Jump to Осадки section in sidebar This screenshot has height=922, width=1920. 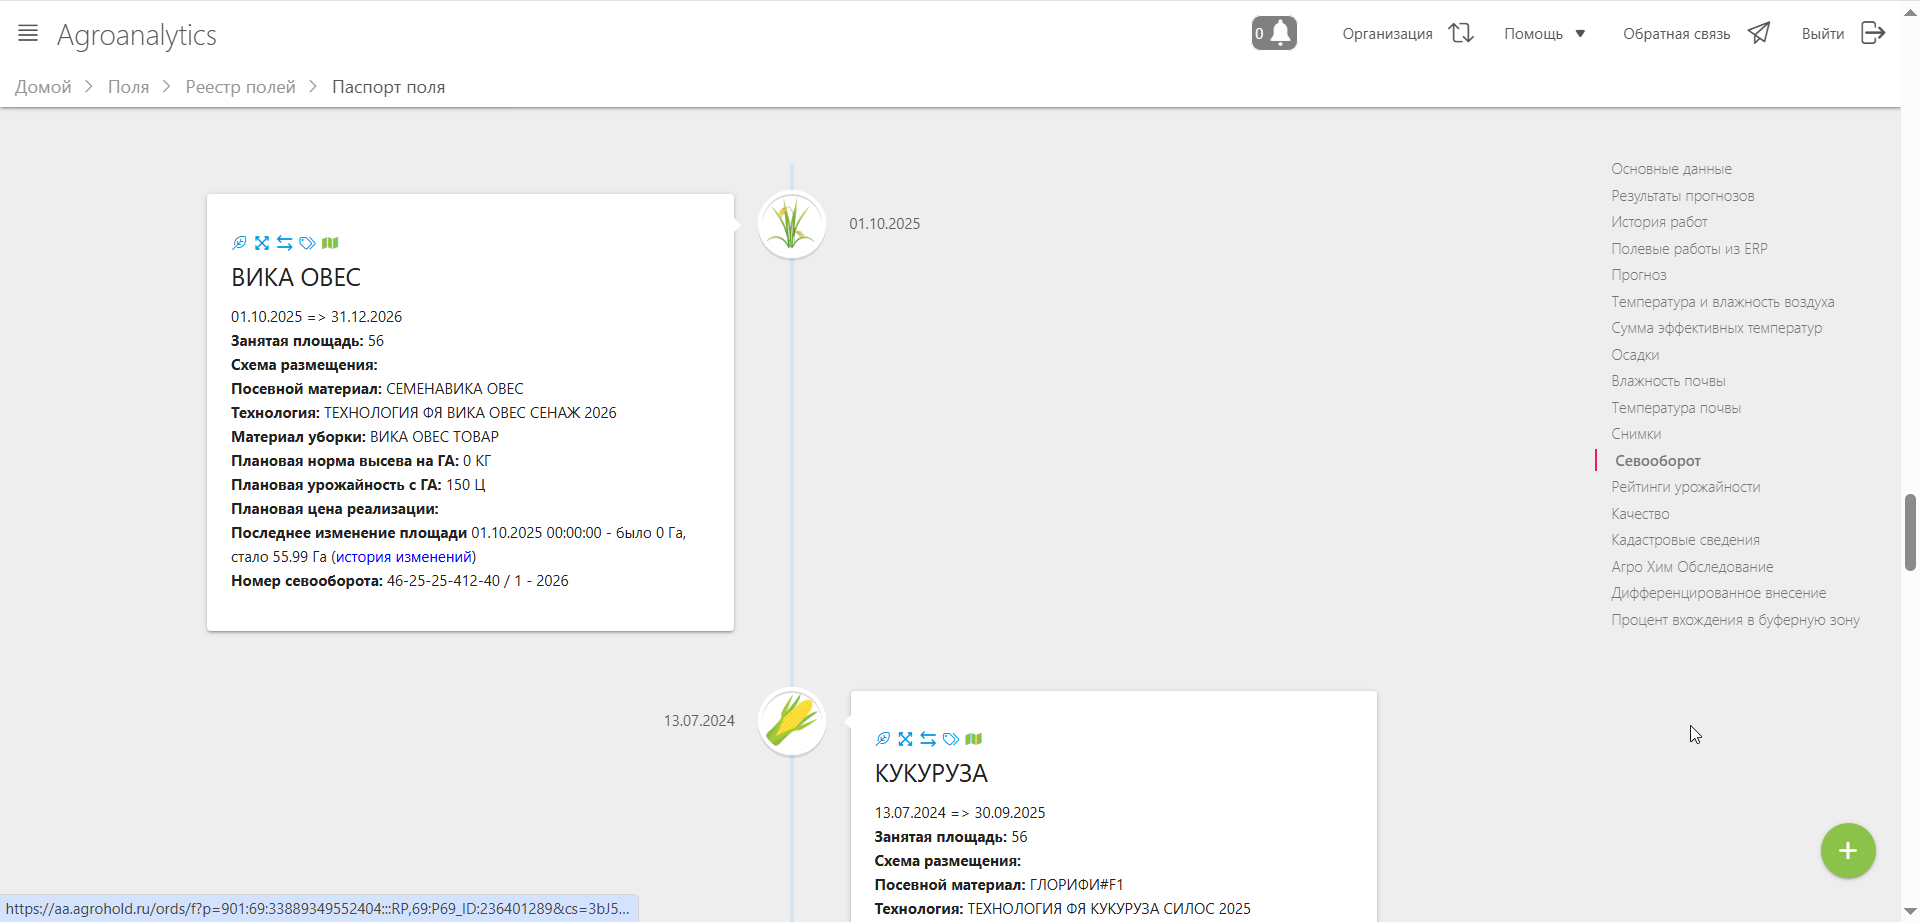click(x=1635, y=355)
